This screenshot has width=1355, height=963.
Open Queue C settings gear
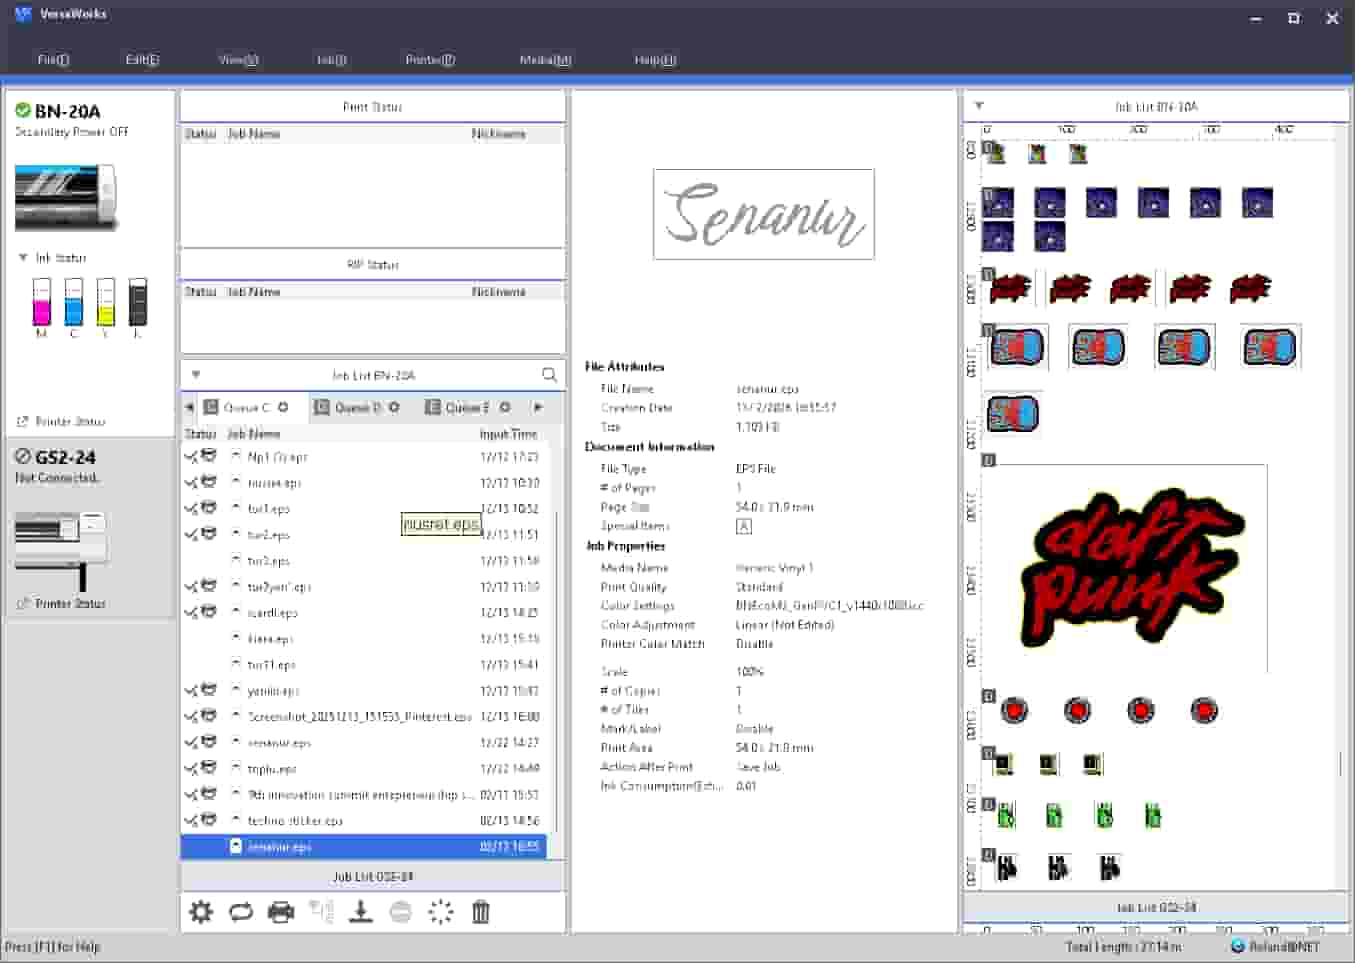pos(283,407)
